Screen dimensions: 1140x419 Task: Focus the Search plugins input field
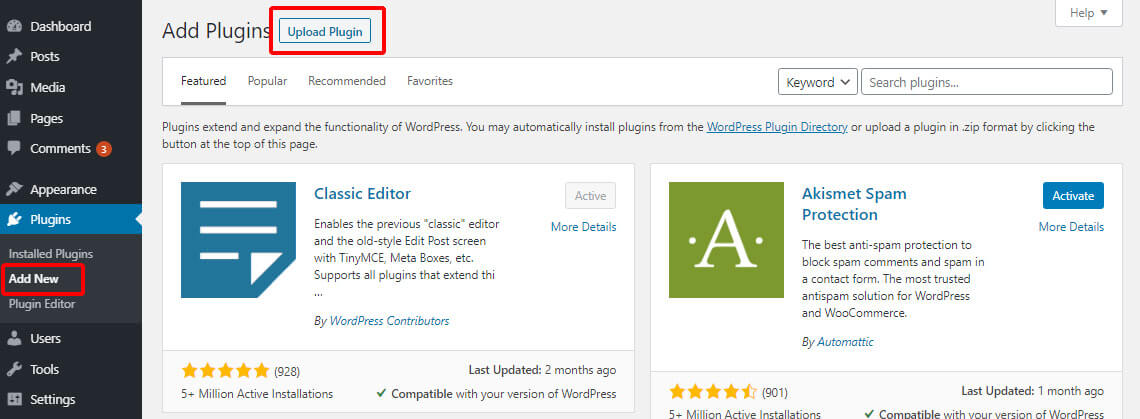click(987, 81)
